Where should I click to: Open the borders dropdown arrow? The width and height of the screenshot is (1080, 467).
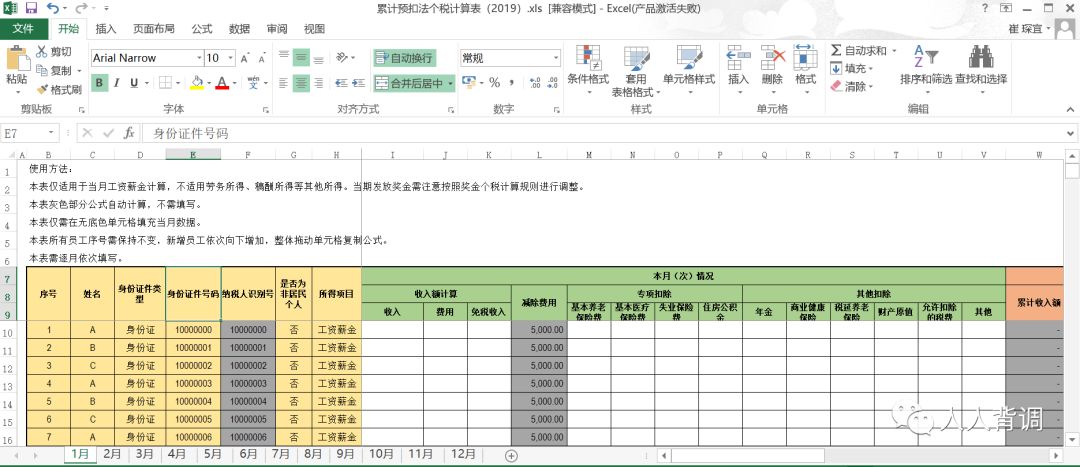tap(178, 83)
